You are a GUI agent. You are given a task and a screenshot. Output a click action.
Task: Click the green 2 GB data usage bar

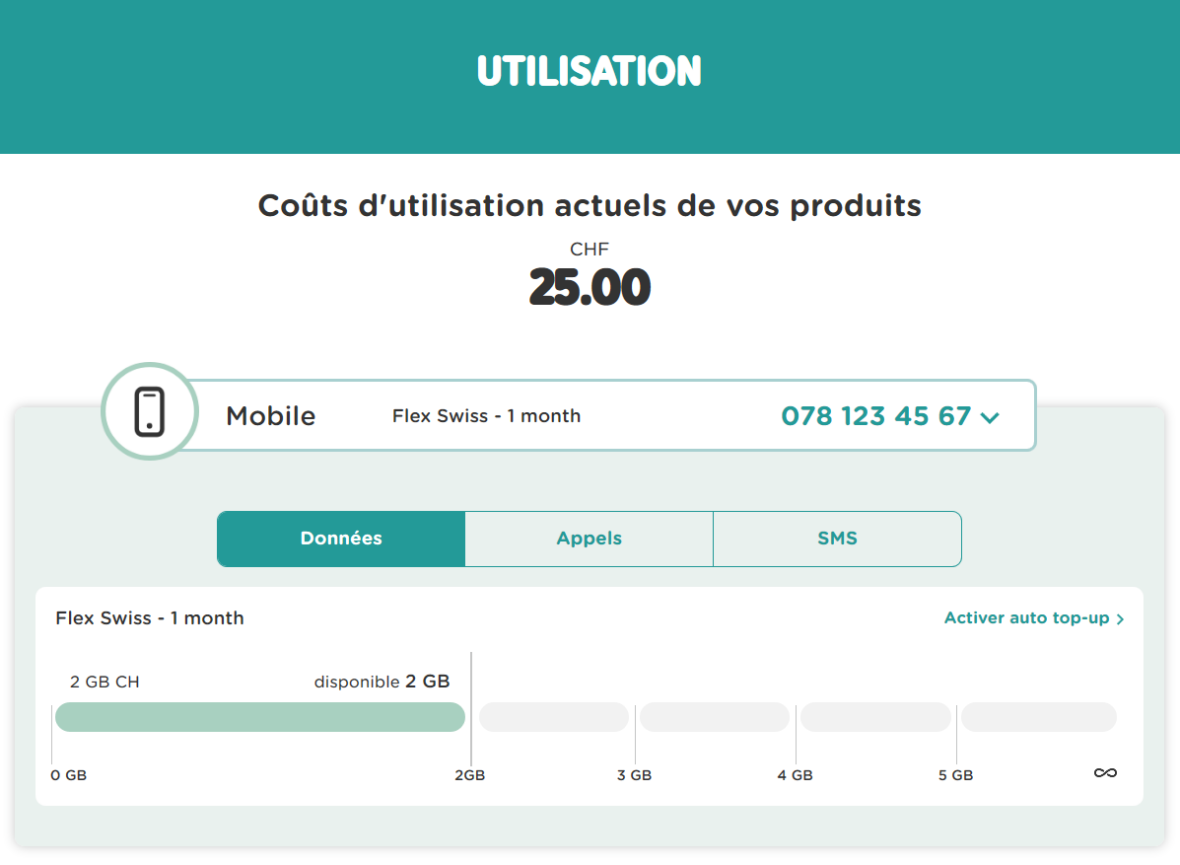(260, 717)
